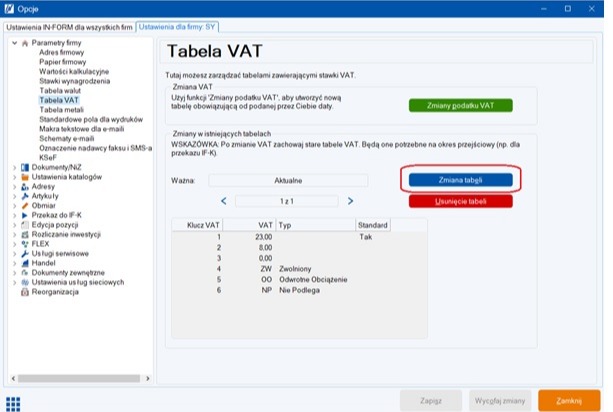This screenshot has width=613, height=412.
Task: Click the Ustawienia katalogów folder icon
Action: 25,177
